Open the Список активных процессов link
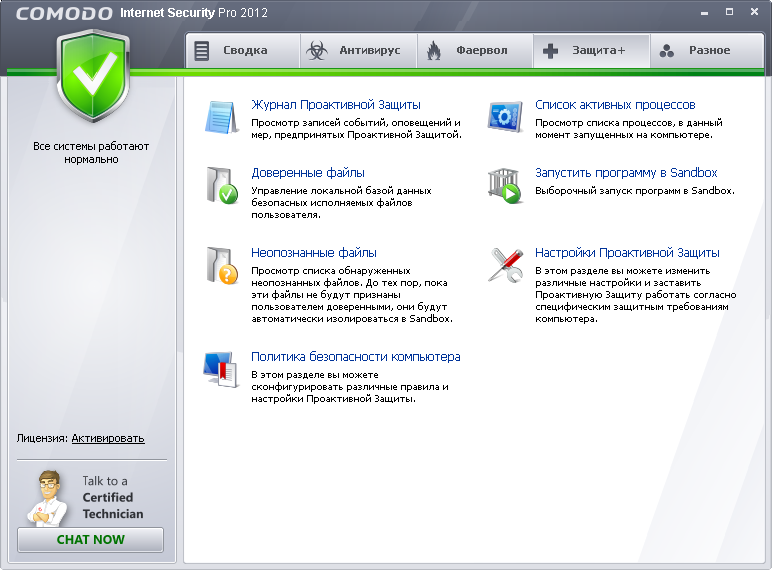 (614, 105)
